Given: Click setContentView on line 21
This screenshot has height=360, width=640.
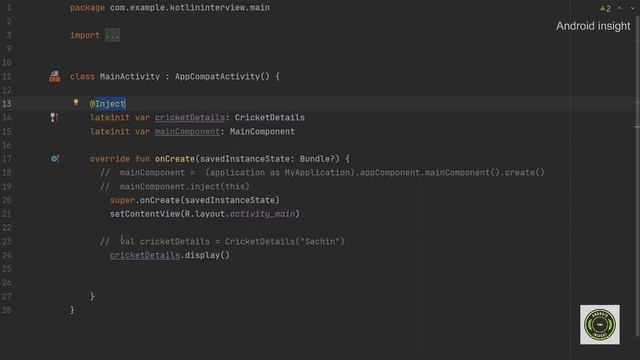Looking at the screenshot, I should (145, 214).
